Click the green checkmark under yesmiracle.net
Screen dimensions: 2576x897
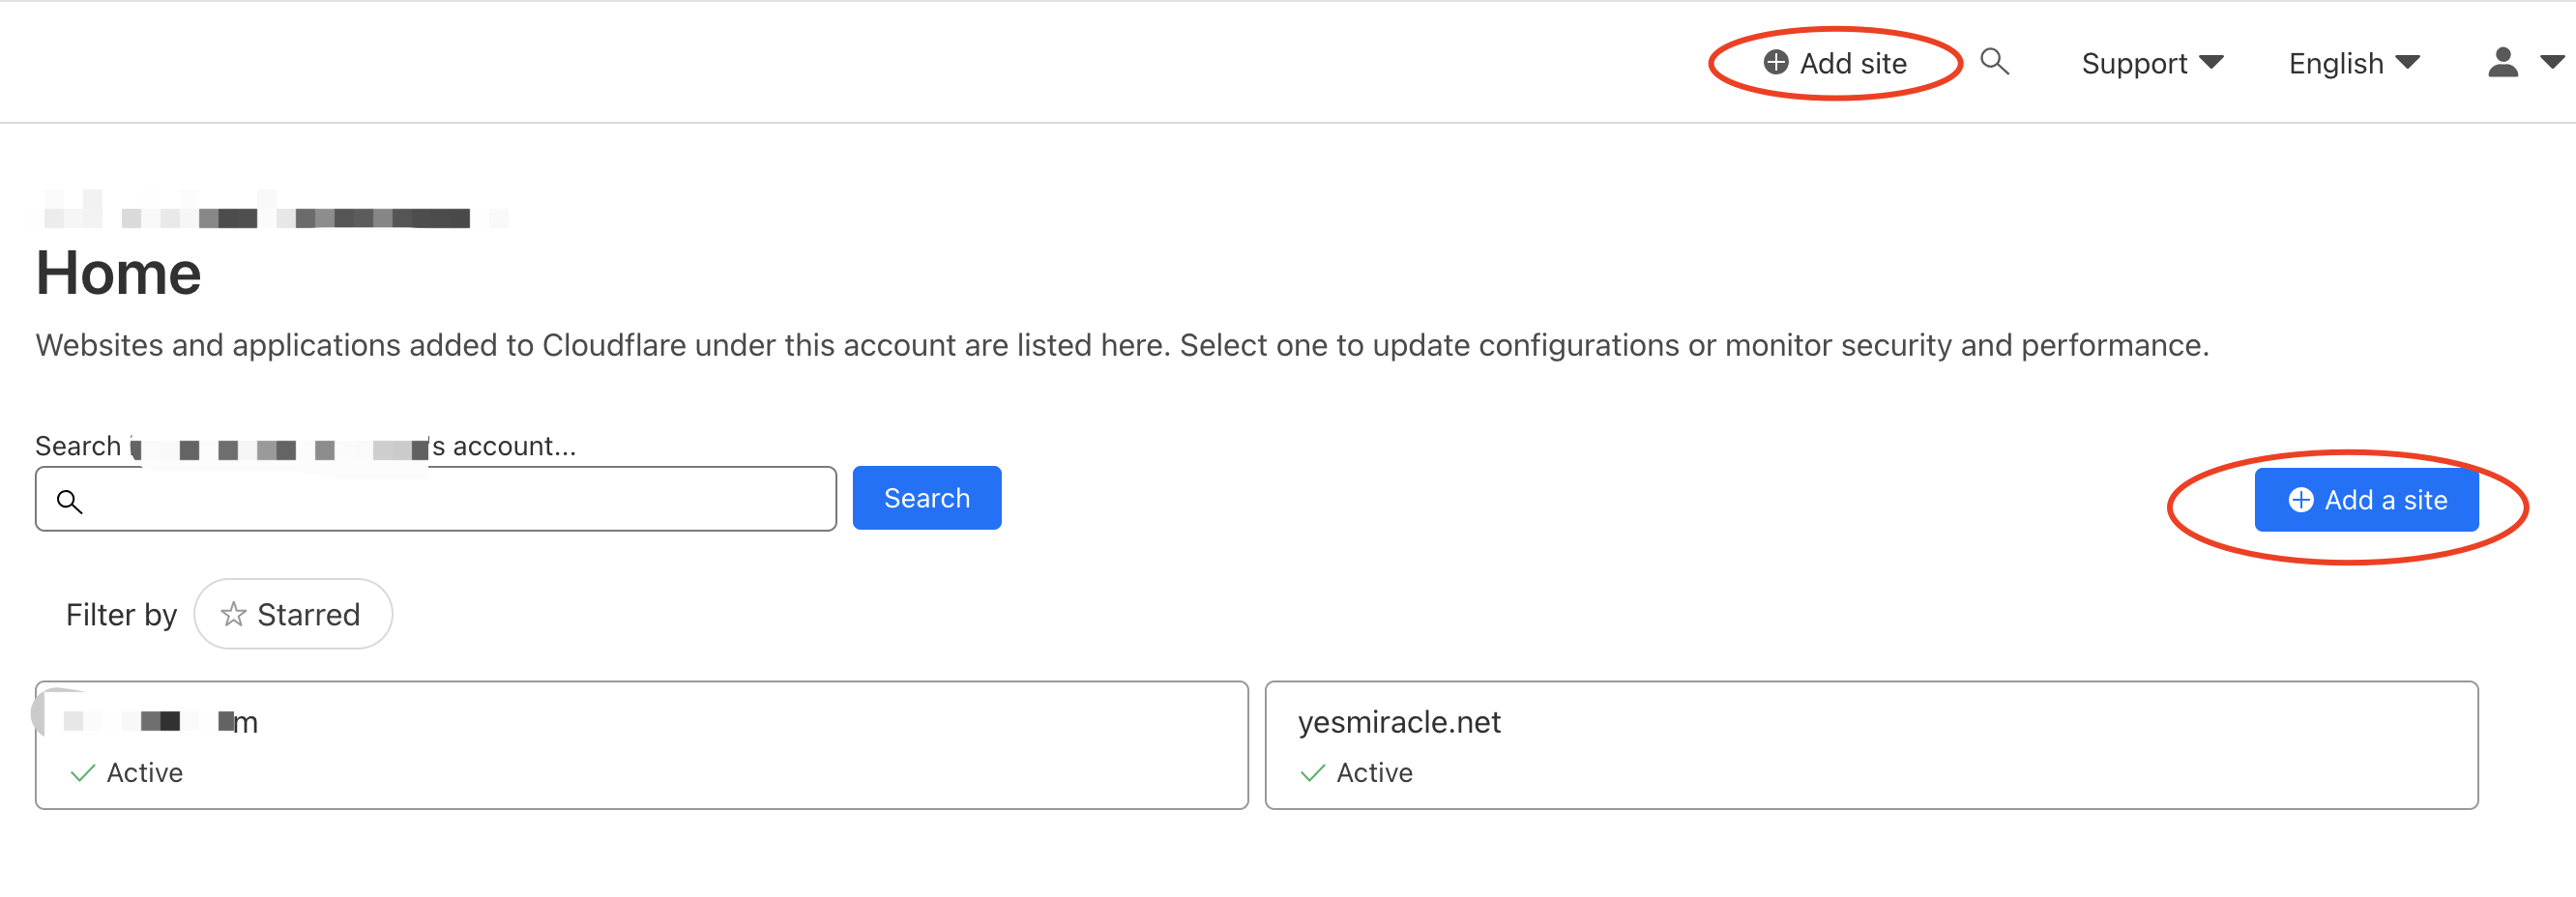pyautogui.click(x=1312, y=773)
